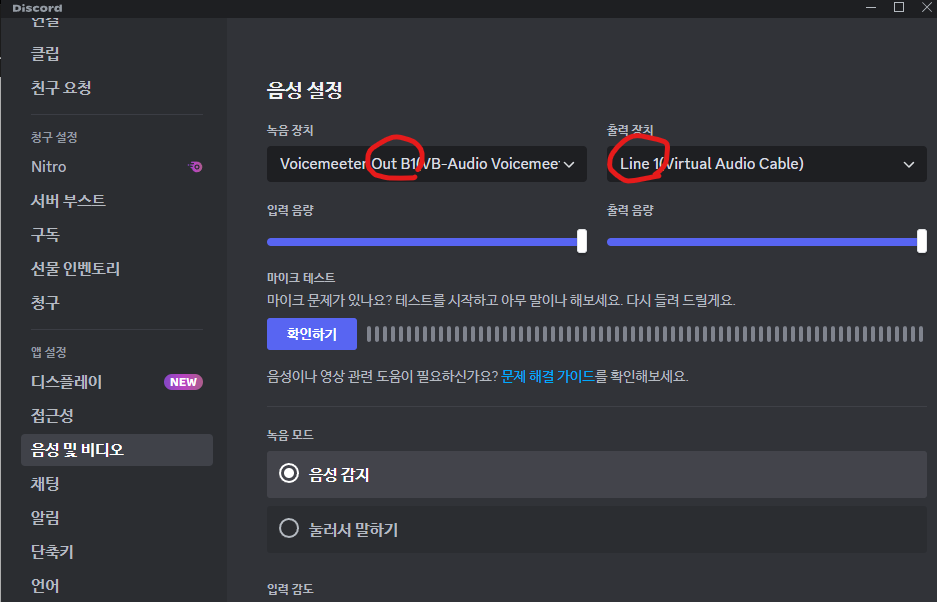Click the NEW badge beside 디스플레이
The image size is (937, 602).
coord(183,382)
